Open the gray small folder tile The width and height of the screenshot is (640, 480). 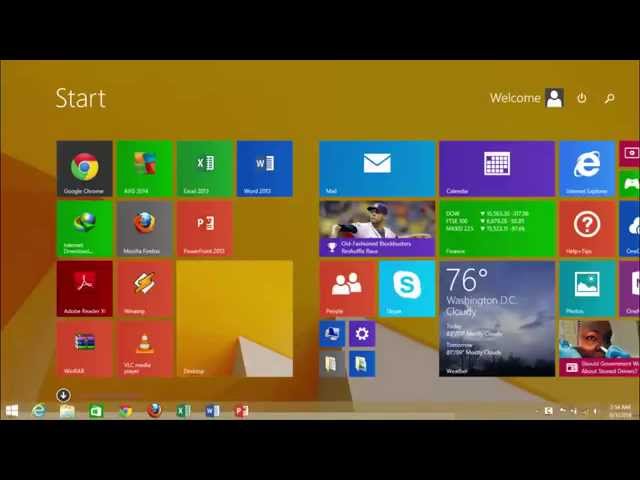(332, 364)
